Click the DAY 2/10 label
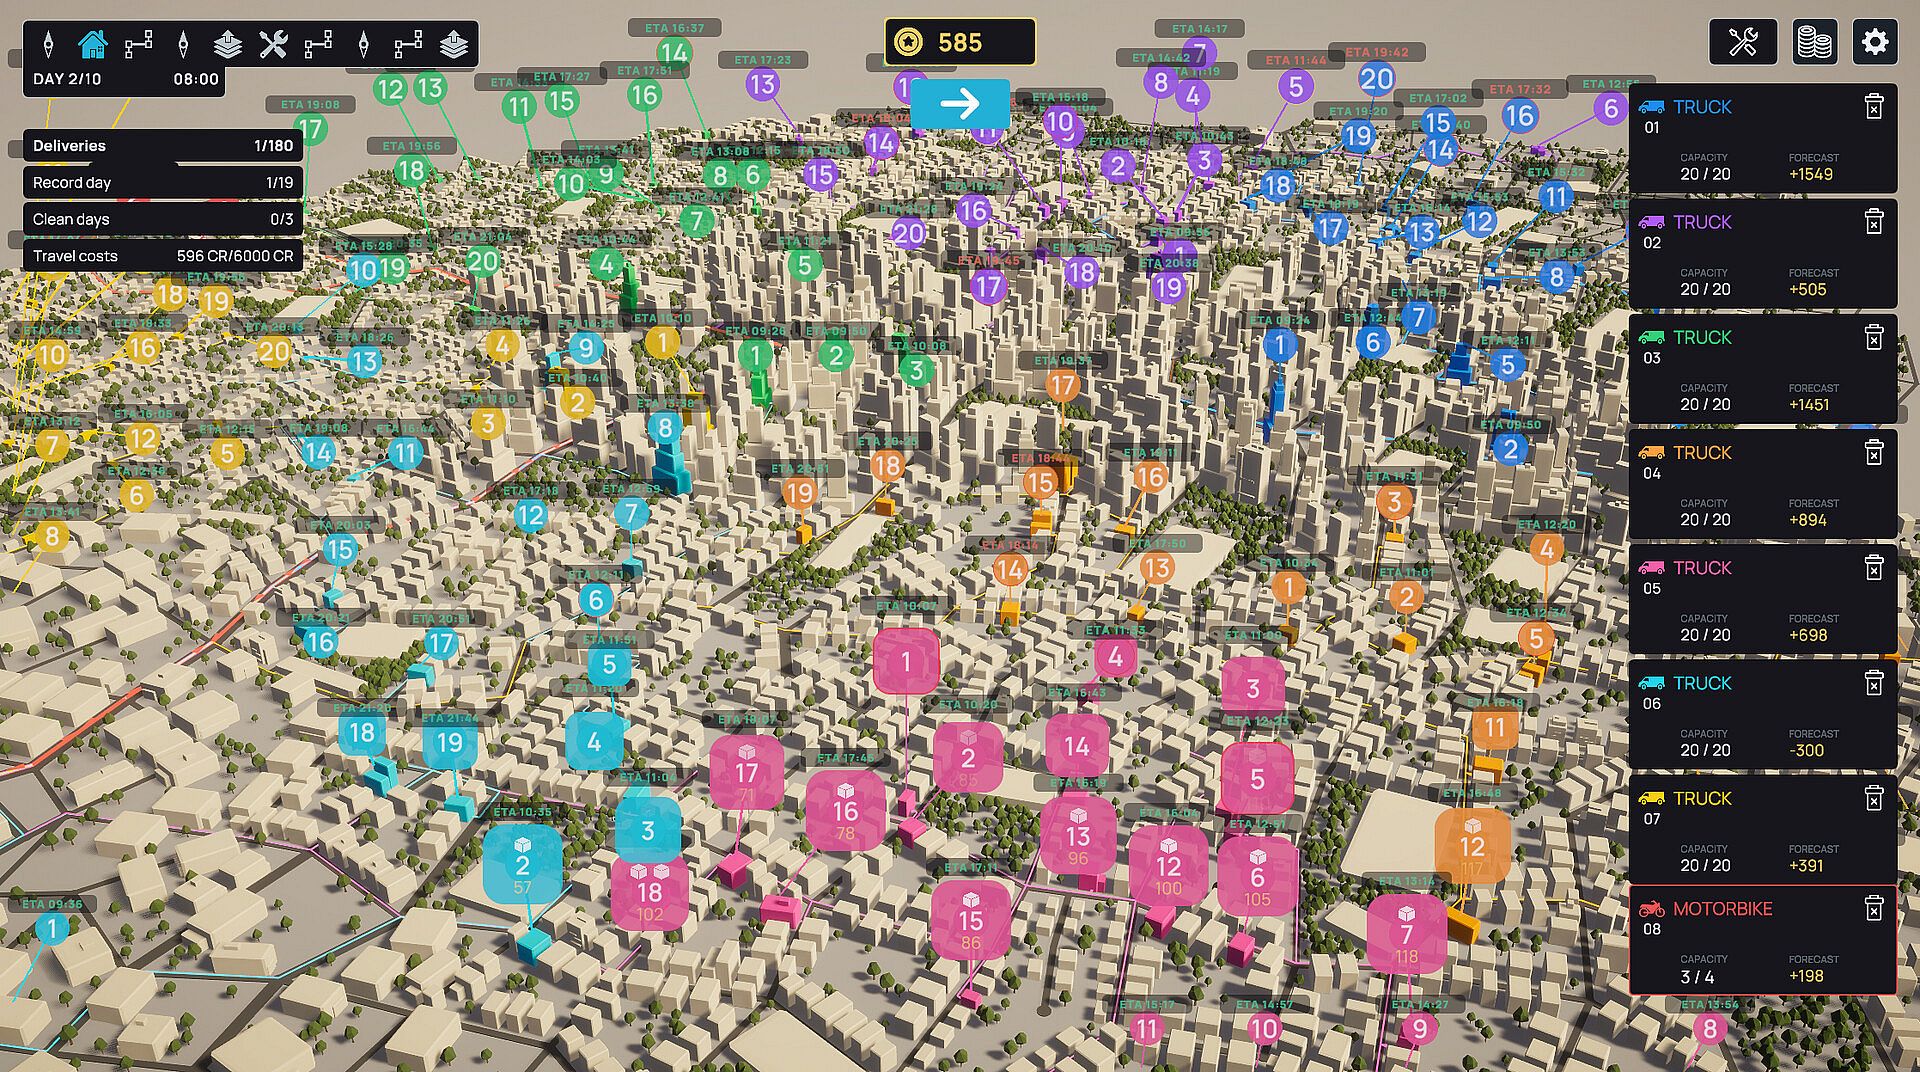1920x1072 pixels. coord(67,79)
